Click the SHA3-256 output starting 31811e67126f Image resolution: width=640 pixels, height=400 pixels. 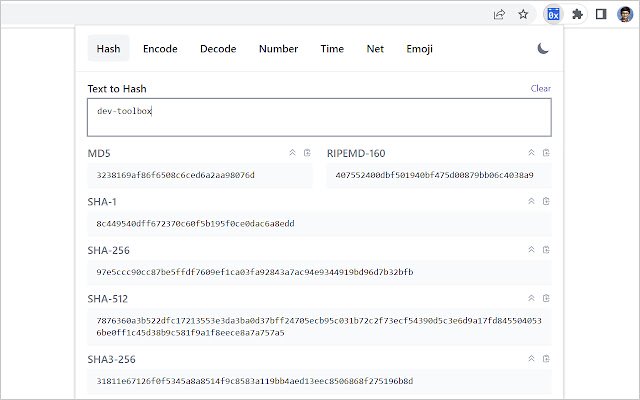click(320, 381)
